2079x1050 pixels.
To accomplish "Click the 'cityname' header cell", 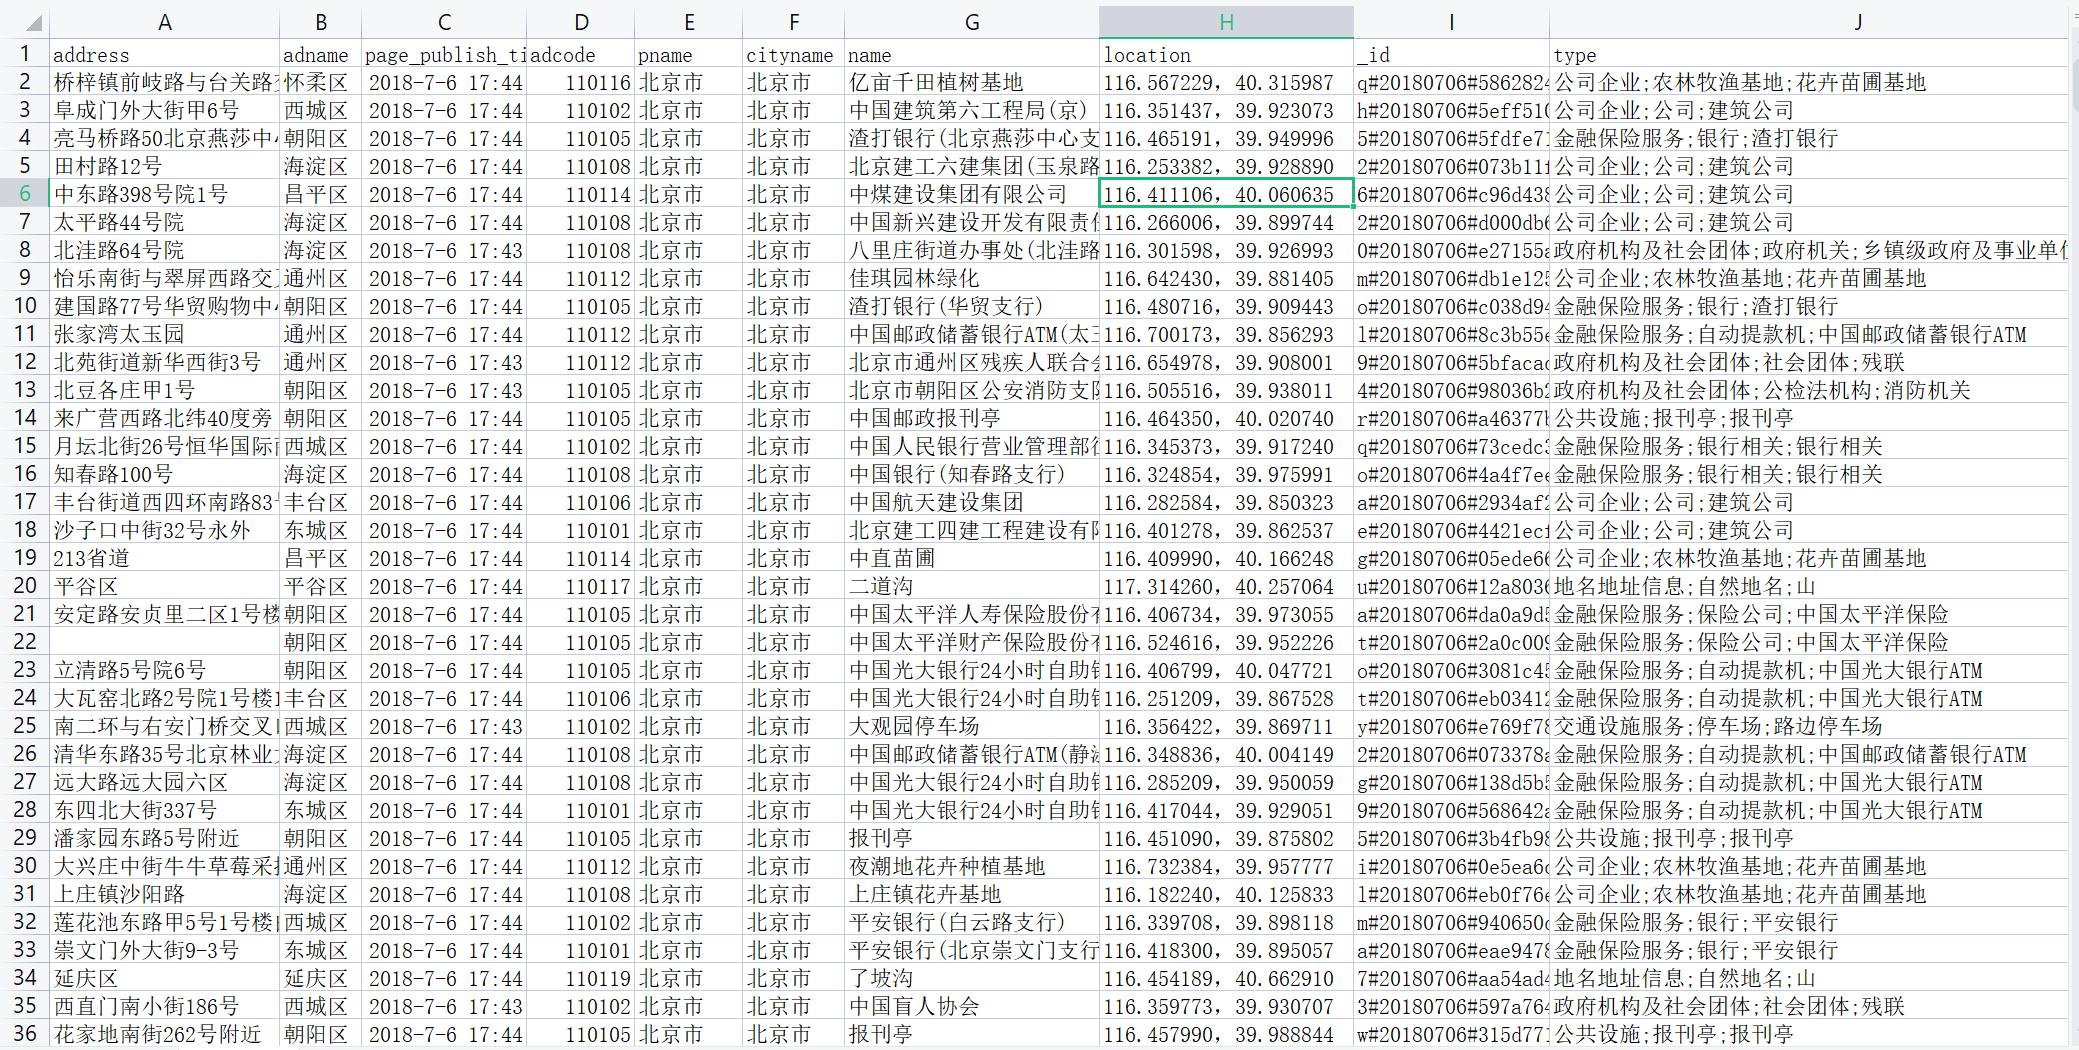I will 793,55.
